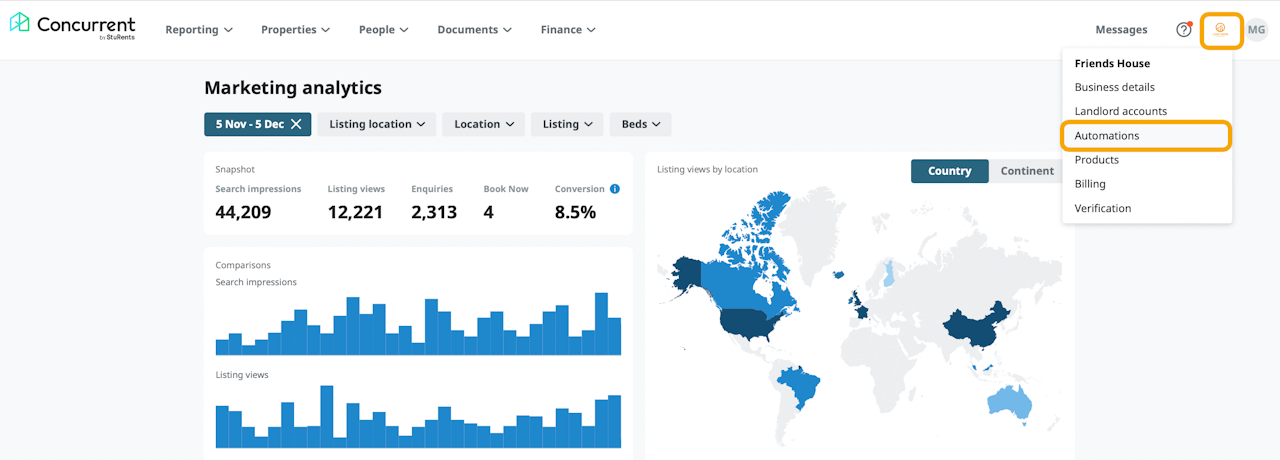
Task: Expand the Beds filter dropdown
Action: pyautogui.click(x=640, y=124)
